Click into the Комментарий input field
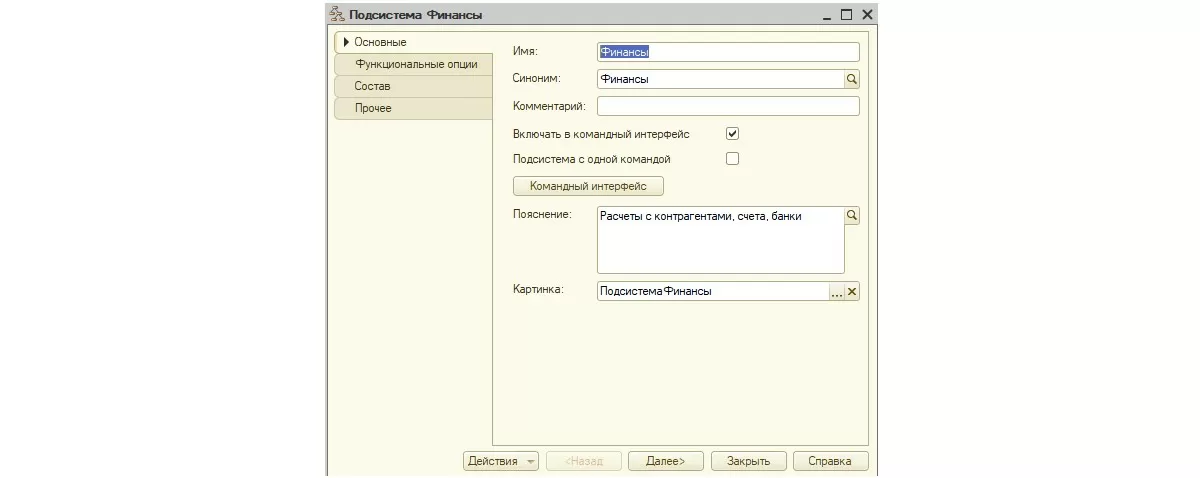1200x478 pixels. point(727,106)
